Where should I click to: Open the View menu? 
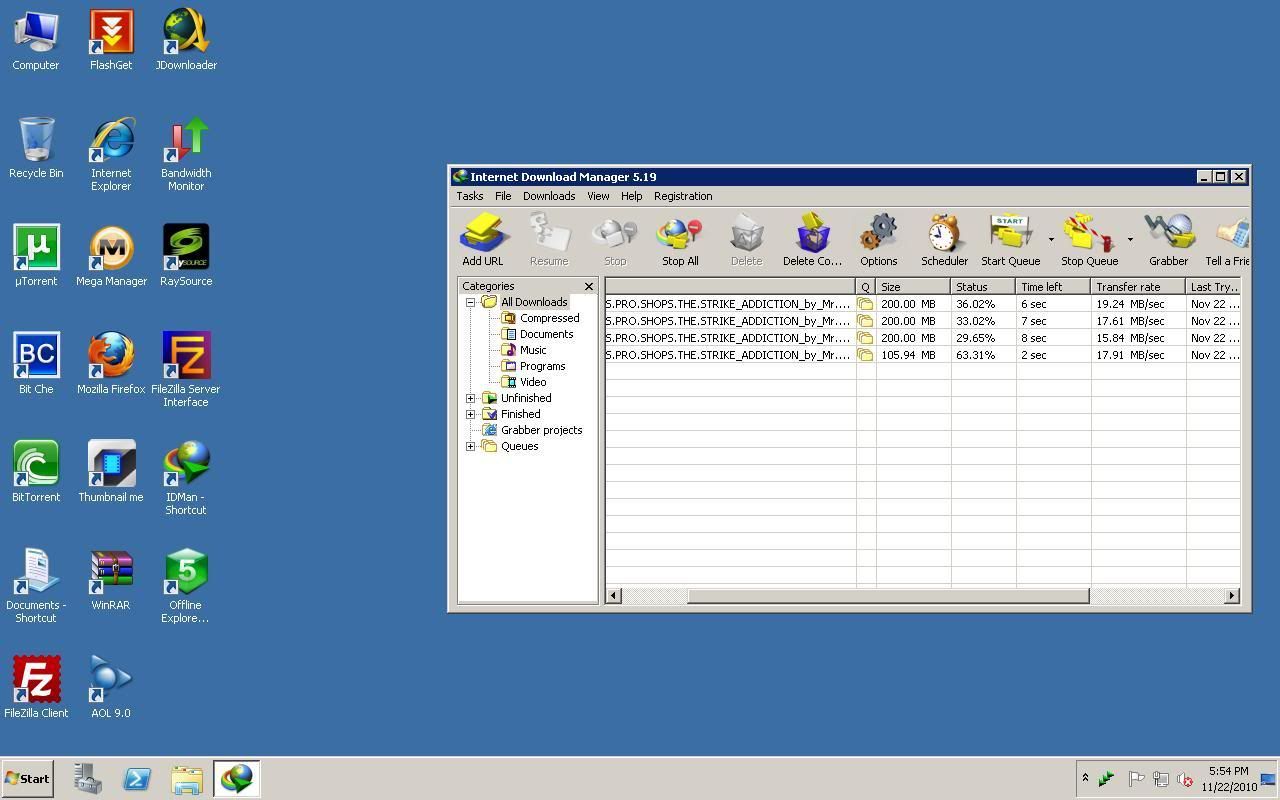pyautogui.click(x=598, y=196)
